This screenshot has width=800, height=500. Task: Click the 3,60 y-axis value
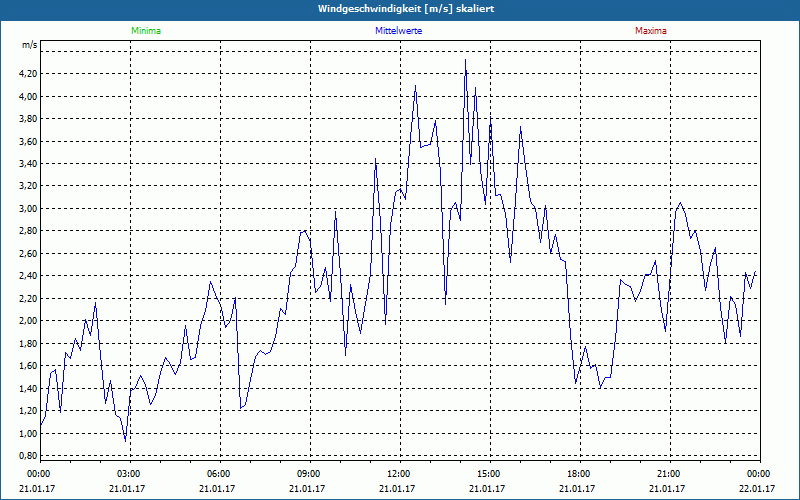pos(28,141)
